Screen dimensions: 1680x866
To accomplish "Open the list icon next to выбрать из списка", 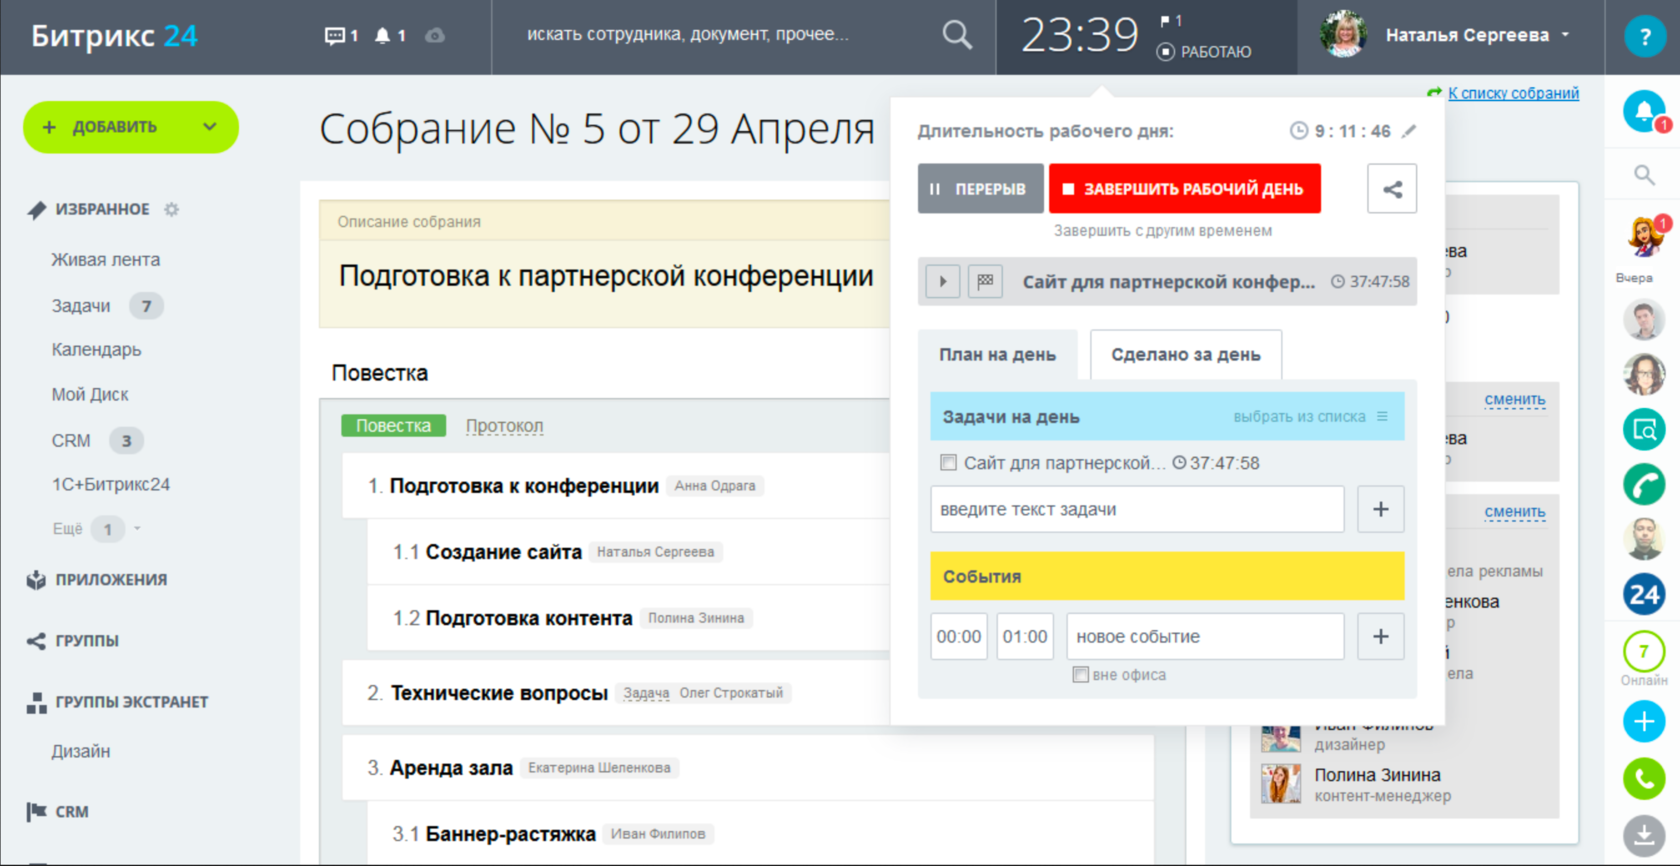I will point(1382,416).
